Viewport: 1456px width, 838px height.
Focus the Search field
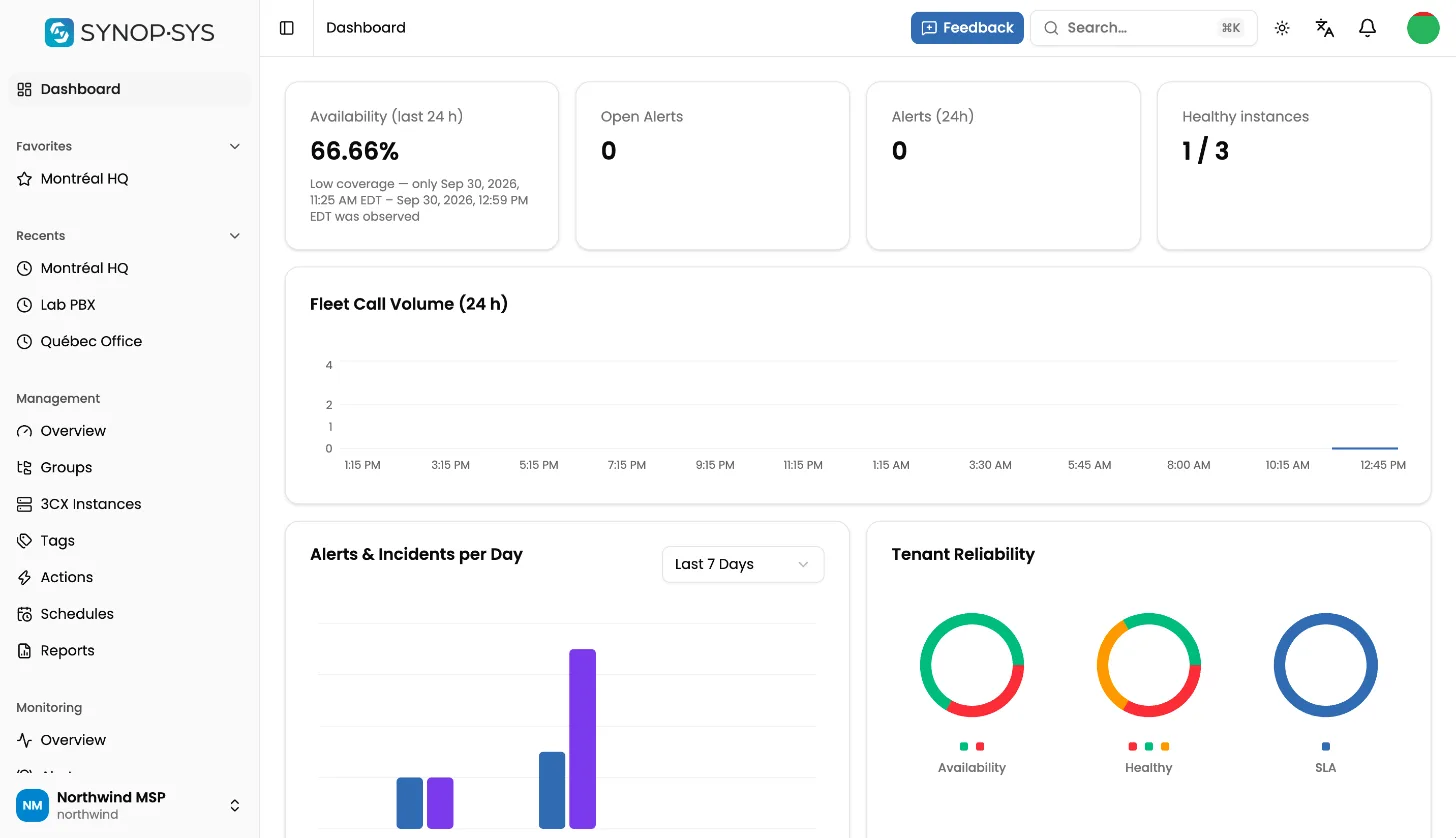pyautogui.click(x=1144, y=28)
